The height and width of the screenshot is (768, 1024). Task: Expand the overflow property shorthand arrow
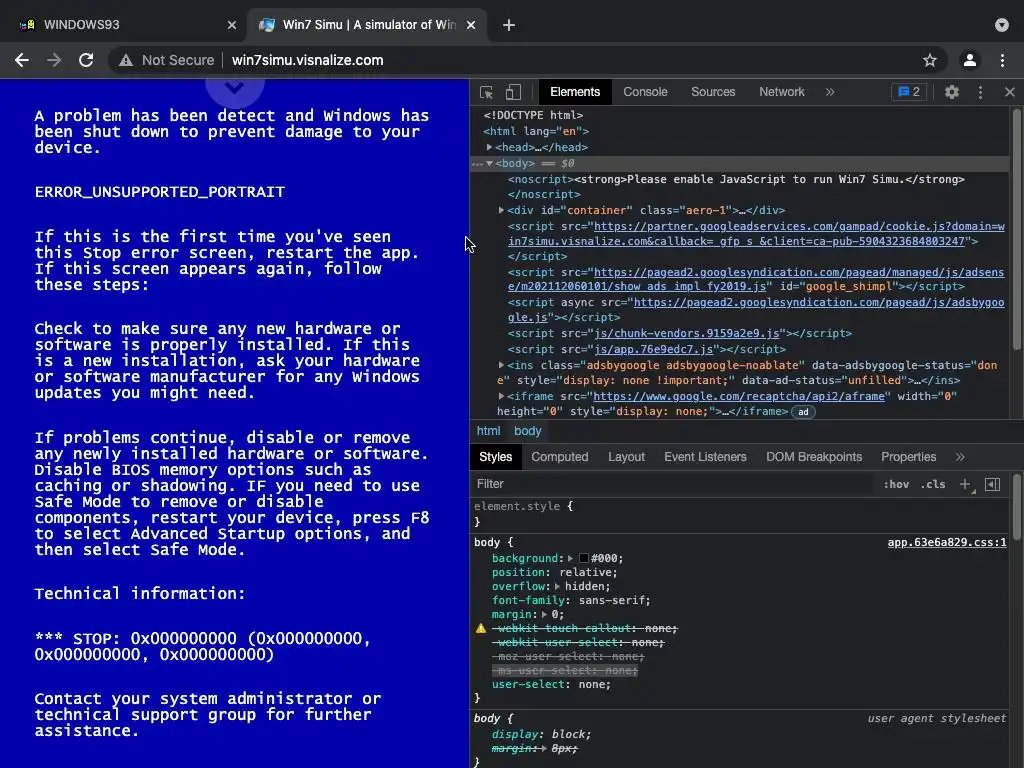point(557,586)
